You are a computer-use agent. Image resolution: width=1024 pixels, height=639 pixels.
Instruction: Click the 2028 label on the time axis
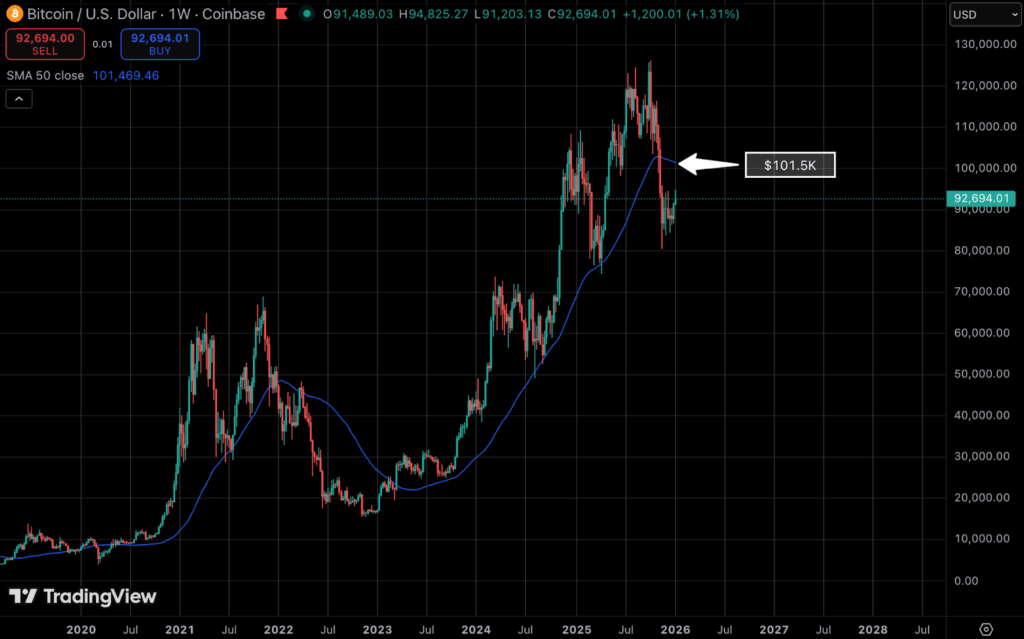(x=873, y=628)
